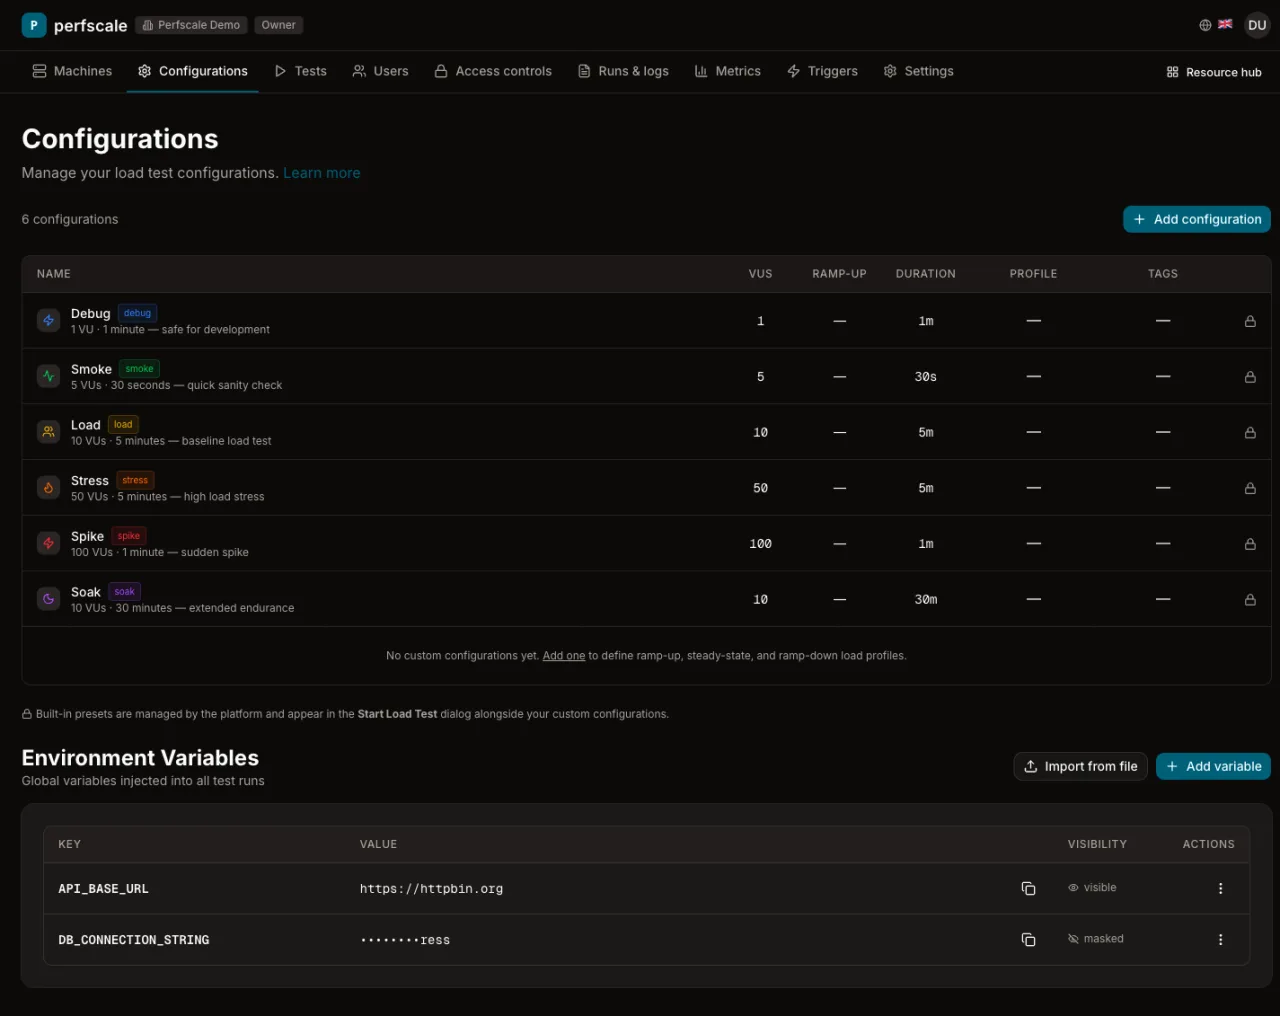Viewport: 1280px width, 1016px height.
Task: Switch language via UK flag icon
Action: pyautogui.click(x=1225, y=24)
